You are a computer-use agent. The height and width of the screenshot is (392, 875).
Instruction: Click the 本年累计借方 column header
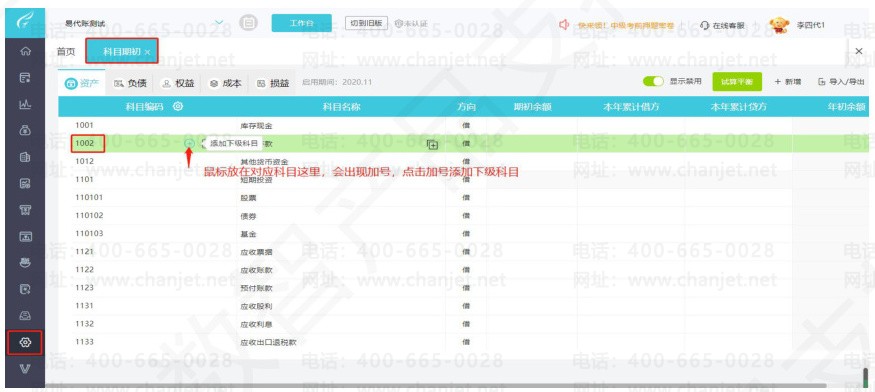[x=631, y=106]
